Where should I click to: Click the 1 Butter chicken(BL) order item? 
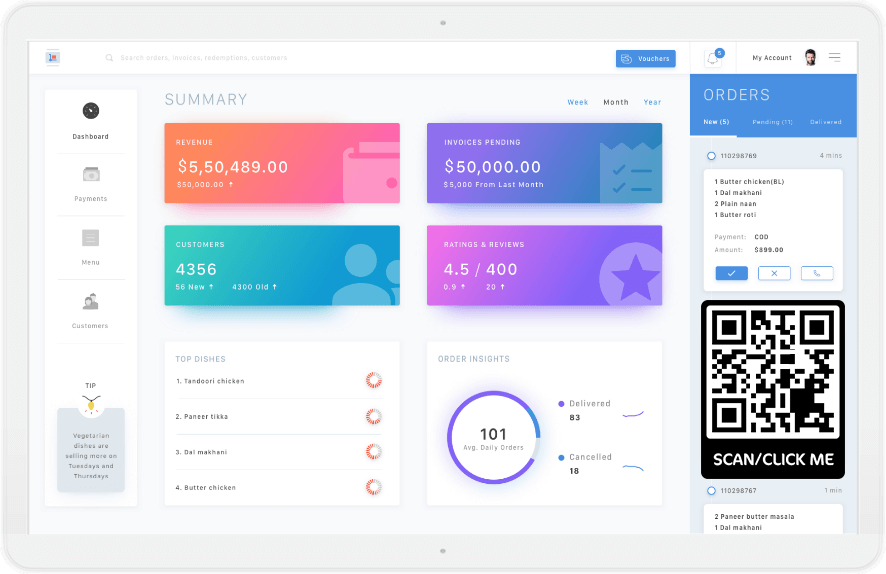pos(749,182)
